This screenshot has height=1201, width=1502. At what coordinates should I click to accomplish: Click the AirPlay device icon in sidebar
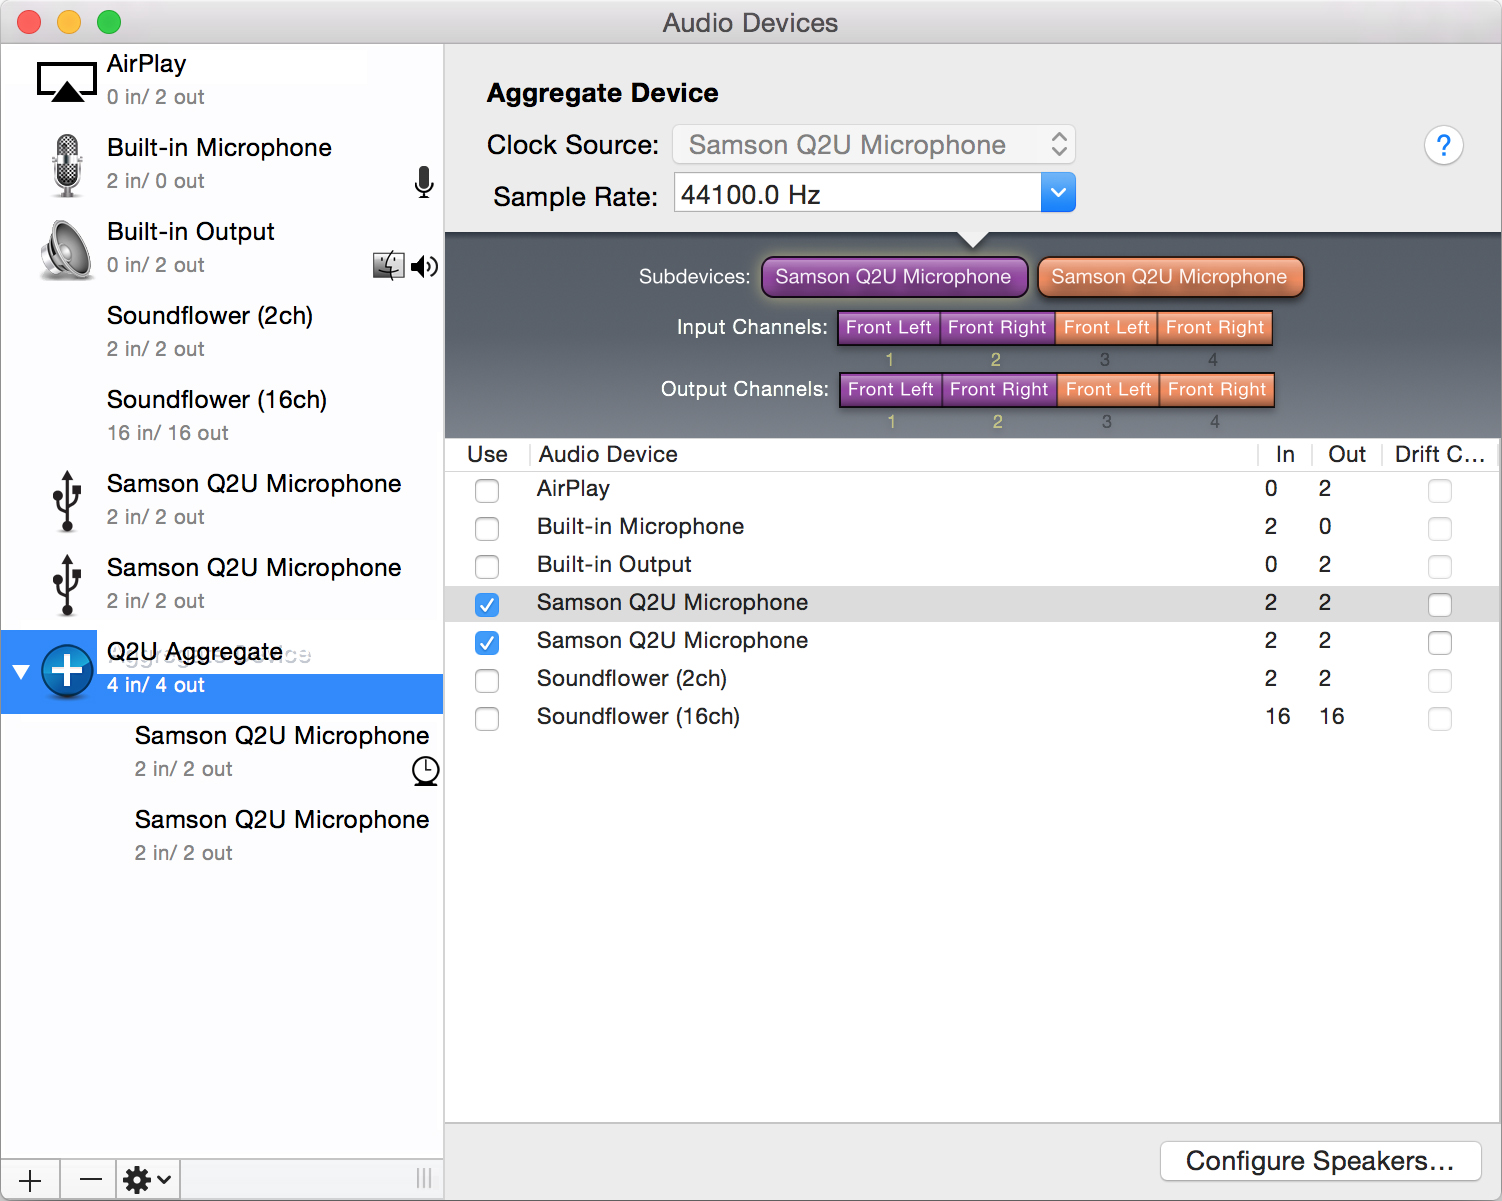66,81
